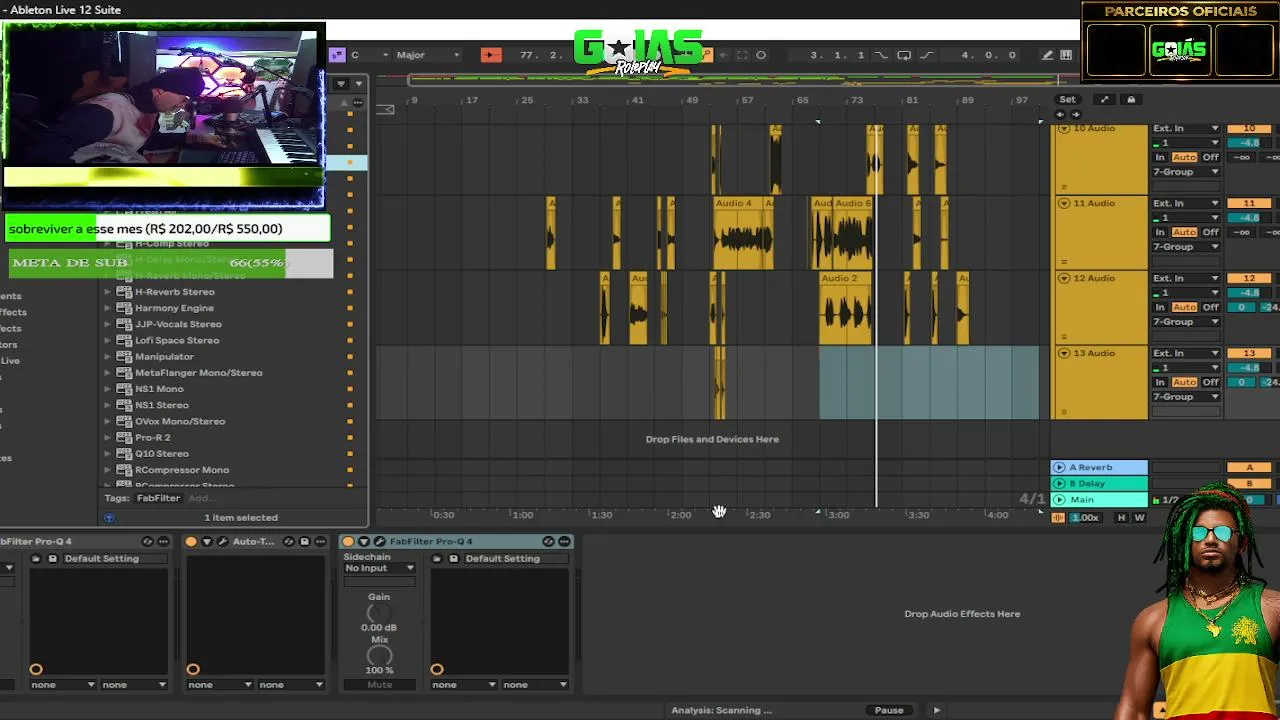Click the Gain knob on FabFilter sidechain
Viewport: 1280px width, 720px height.
coord(379,612)
